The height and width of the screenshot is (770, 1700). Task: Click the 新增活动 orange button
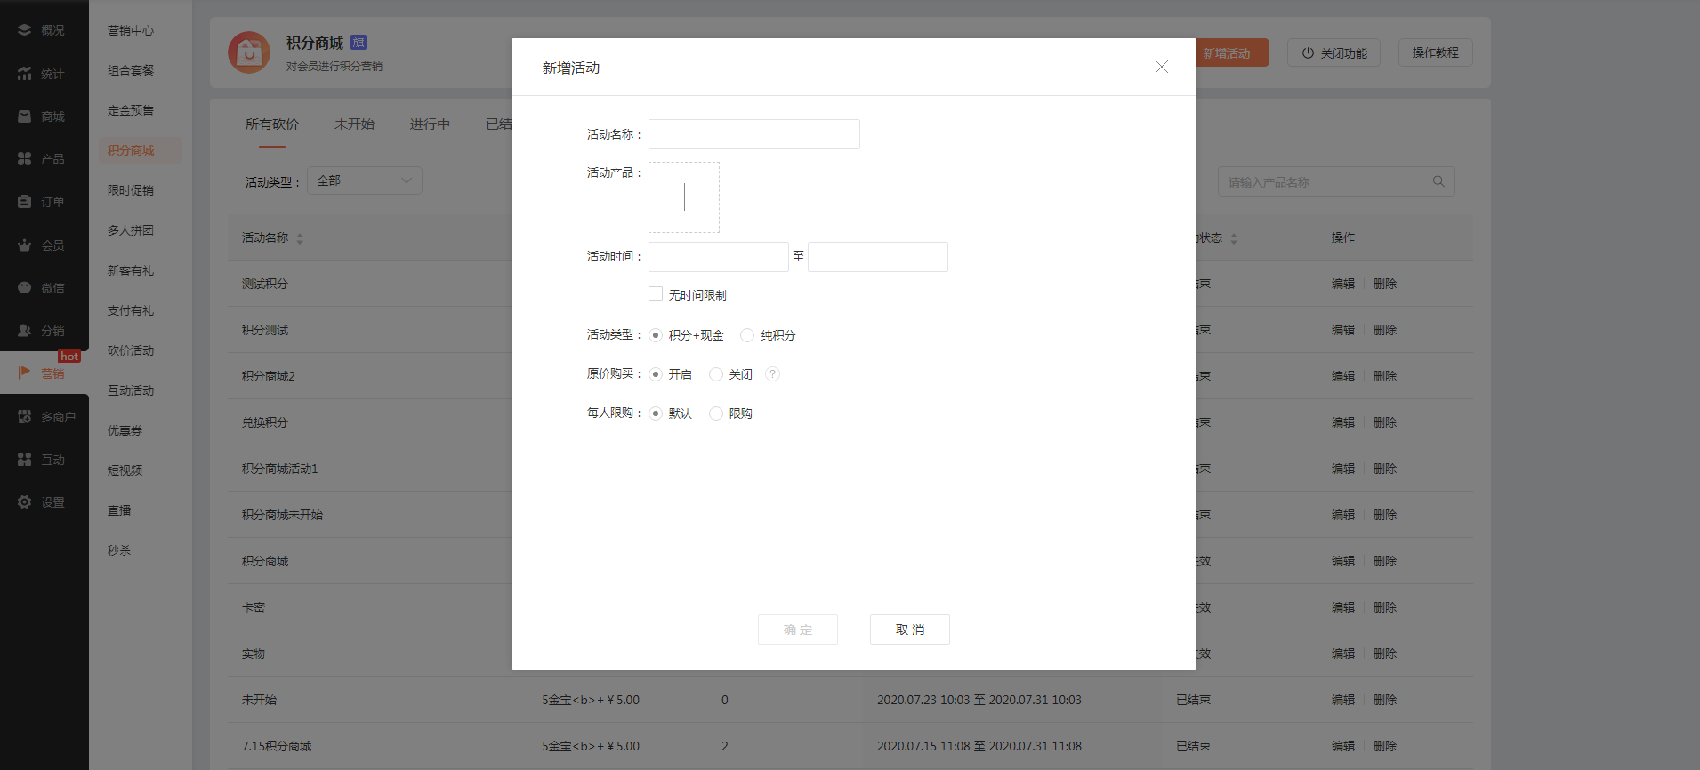(1232, 53)
